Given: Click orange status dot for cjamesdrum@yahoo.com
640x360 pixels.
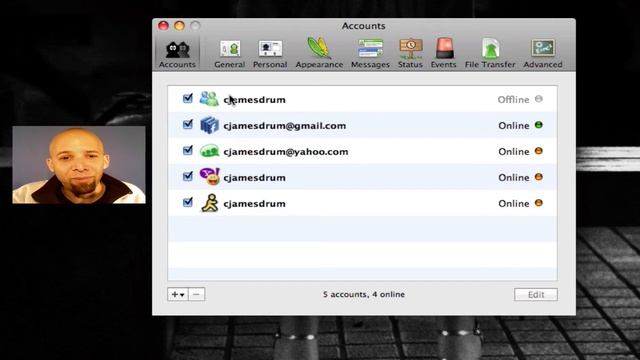Looking at the screenshot, I should [539, 151].
